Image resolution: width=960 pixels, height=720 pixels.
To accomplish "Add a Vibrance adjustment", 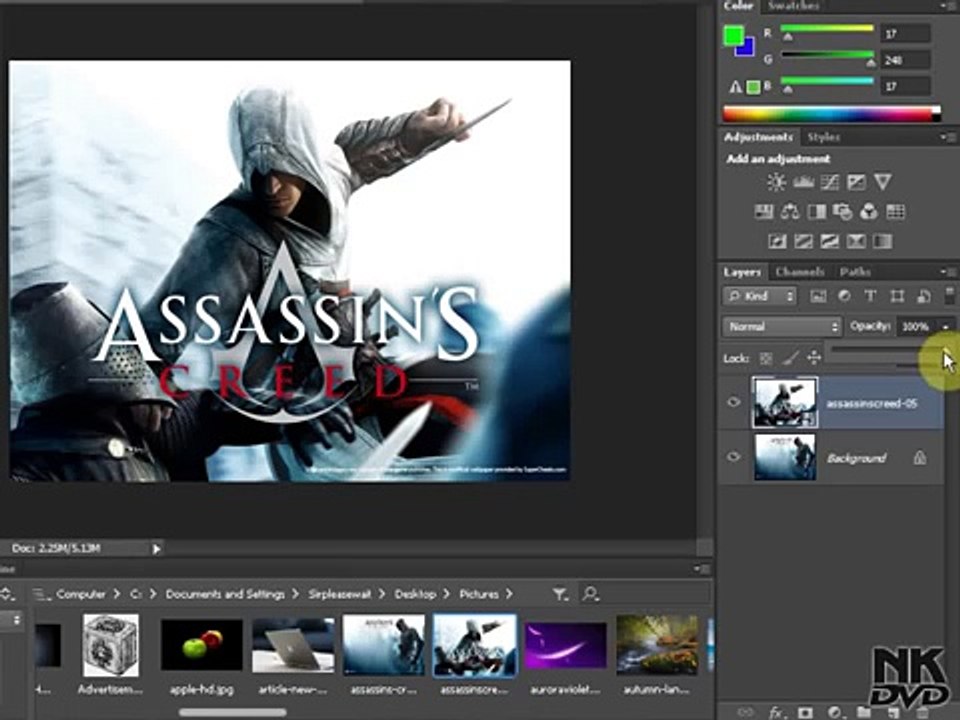I will point(882,182).
